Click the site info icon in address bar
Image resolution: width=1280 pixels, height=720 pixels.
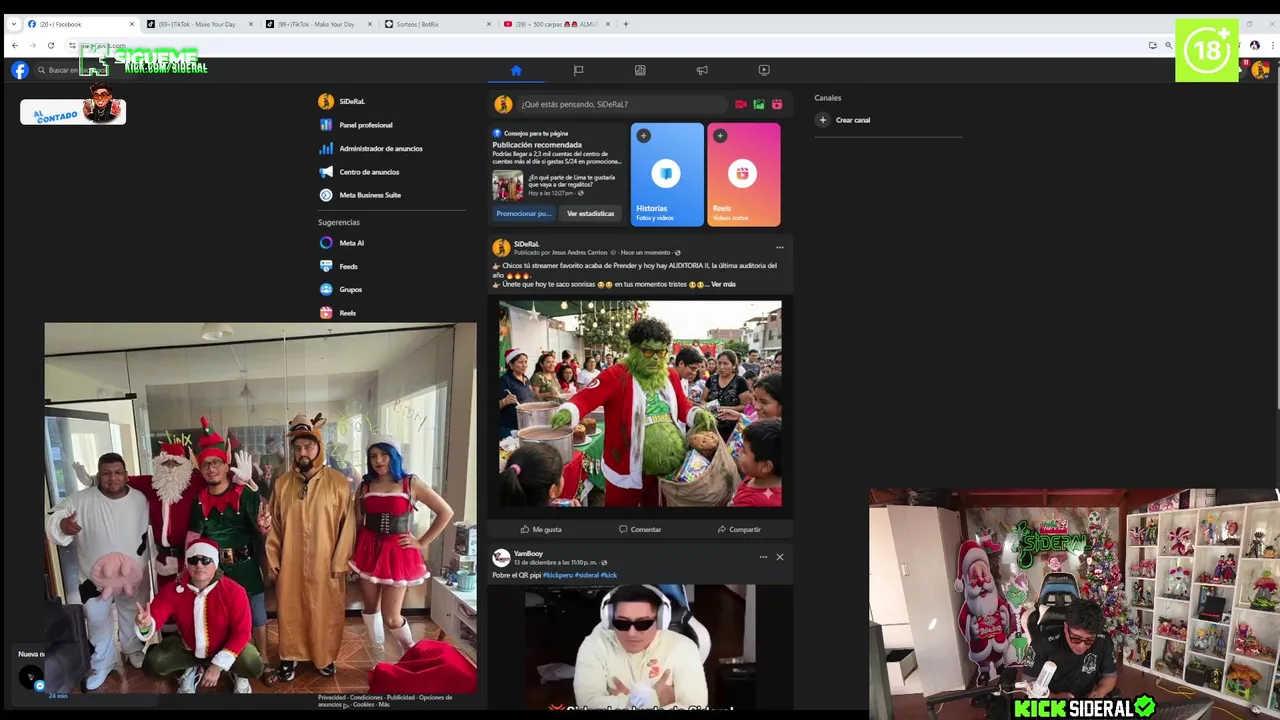coord(73,45)
